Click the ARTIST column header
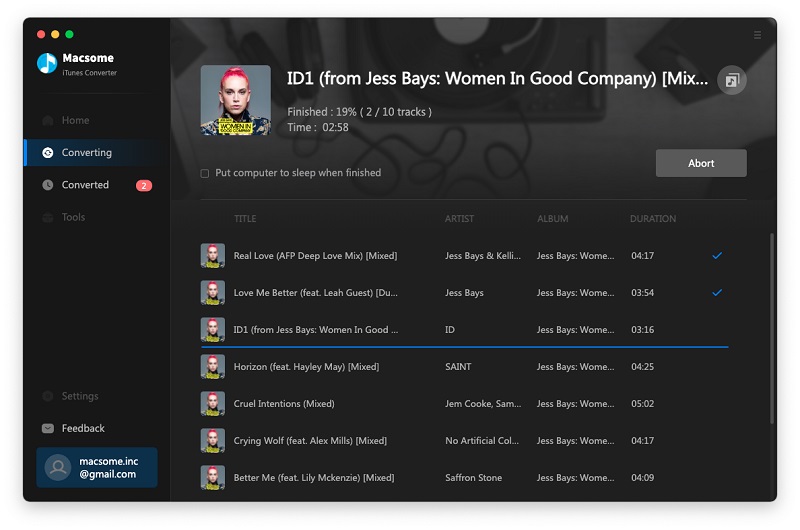Image resolution: width=800 pixels, height=530 pixels. 459,219
